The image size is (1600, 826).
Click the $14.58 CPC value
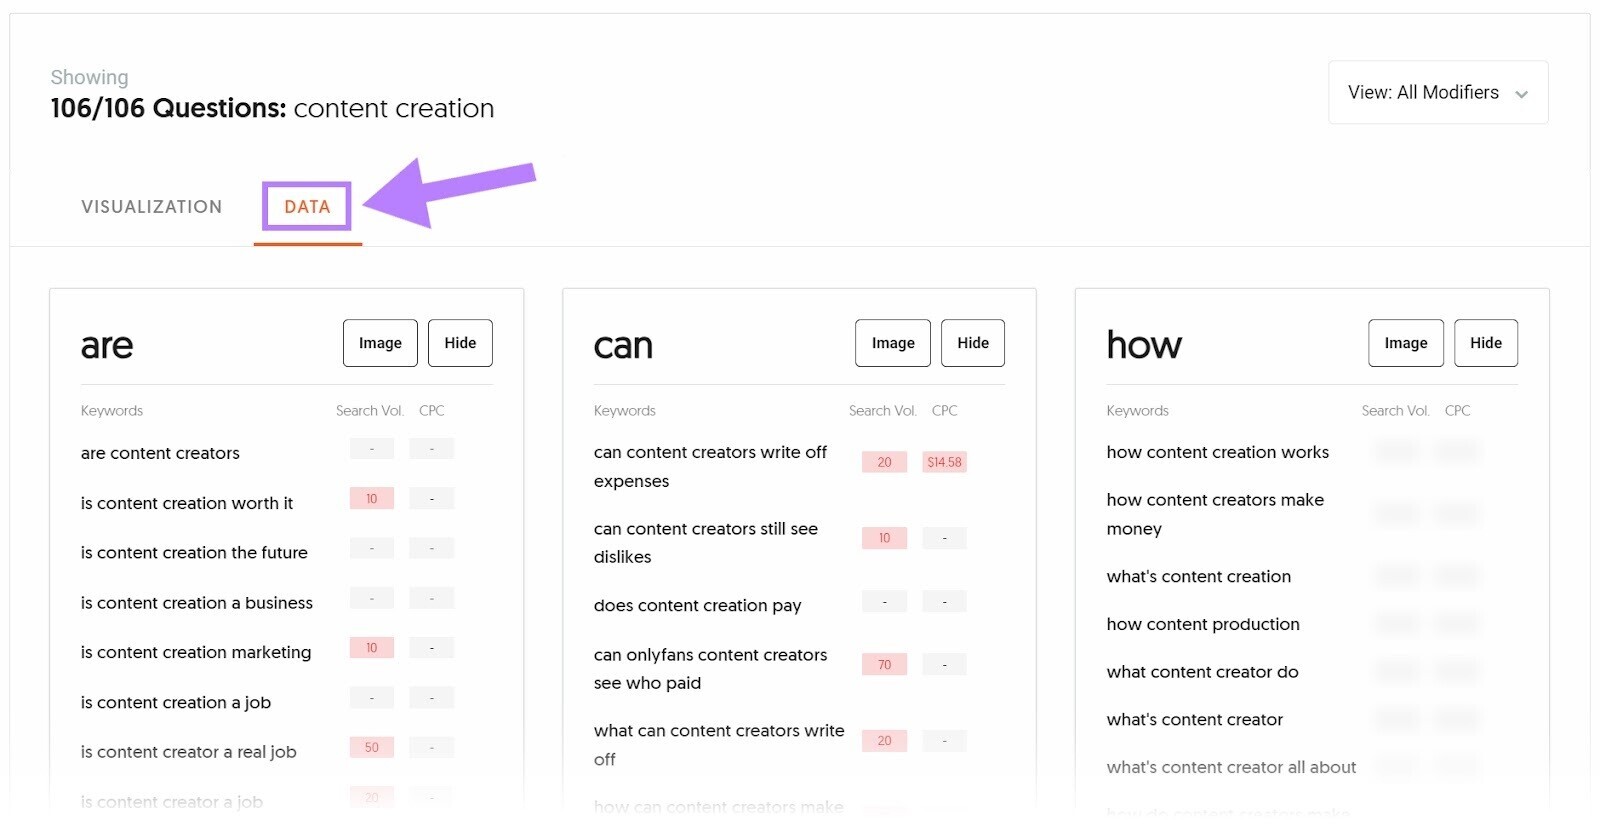(944, 462)
